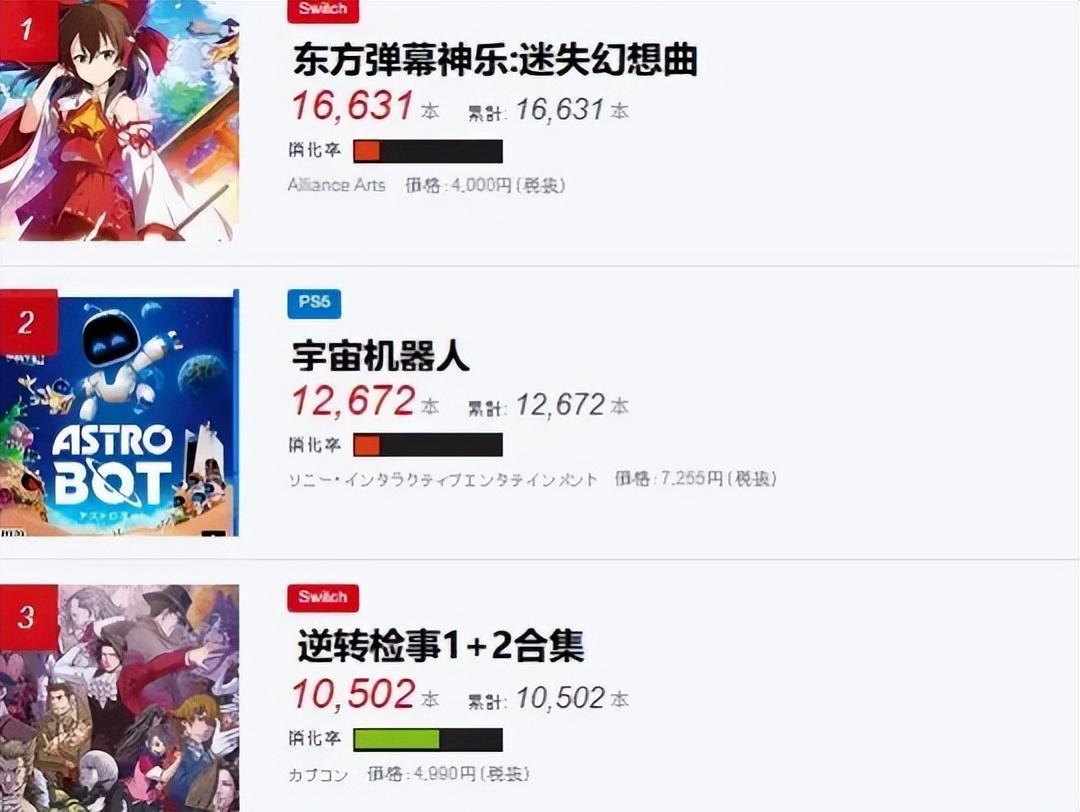Open the Astro Bot cover image
Image resolution: width=1080 pixels, height=812 pixels.
(x=120, y=413)
